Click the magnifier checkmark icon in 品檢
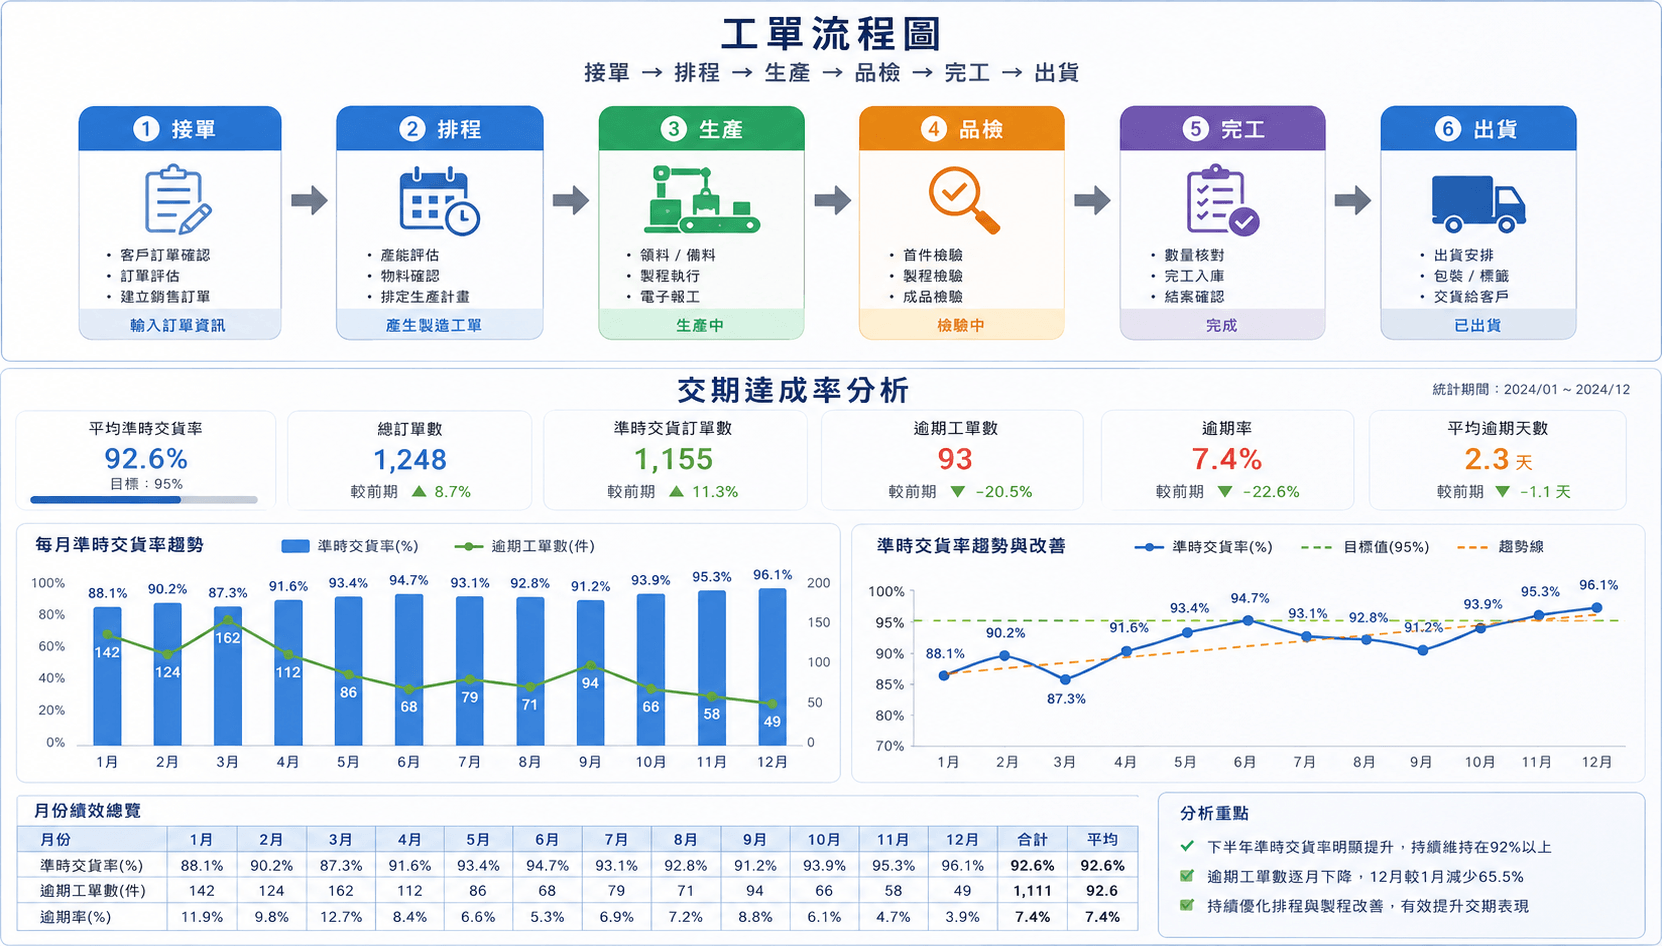This screenshot has height=946, width=1662. click(964, 200)
